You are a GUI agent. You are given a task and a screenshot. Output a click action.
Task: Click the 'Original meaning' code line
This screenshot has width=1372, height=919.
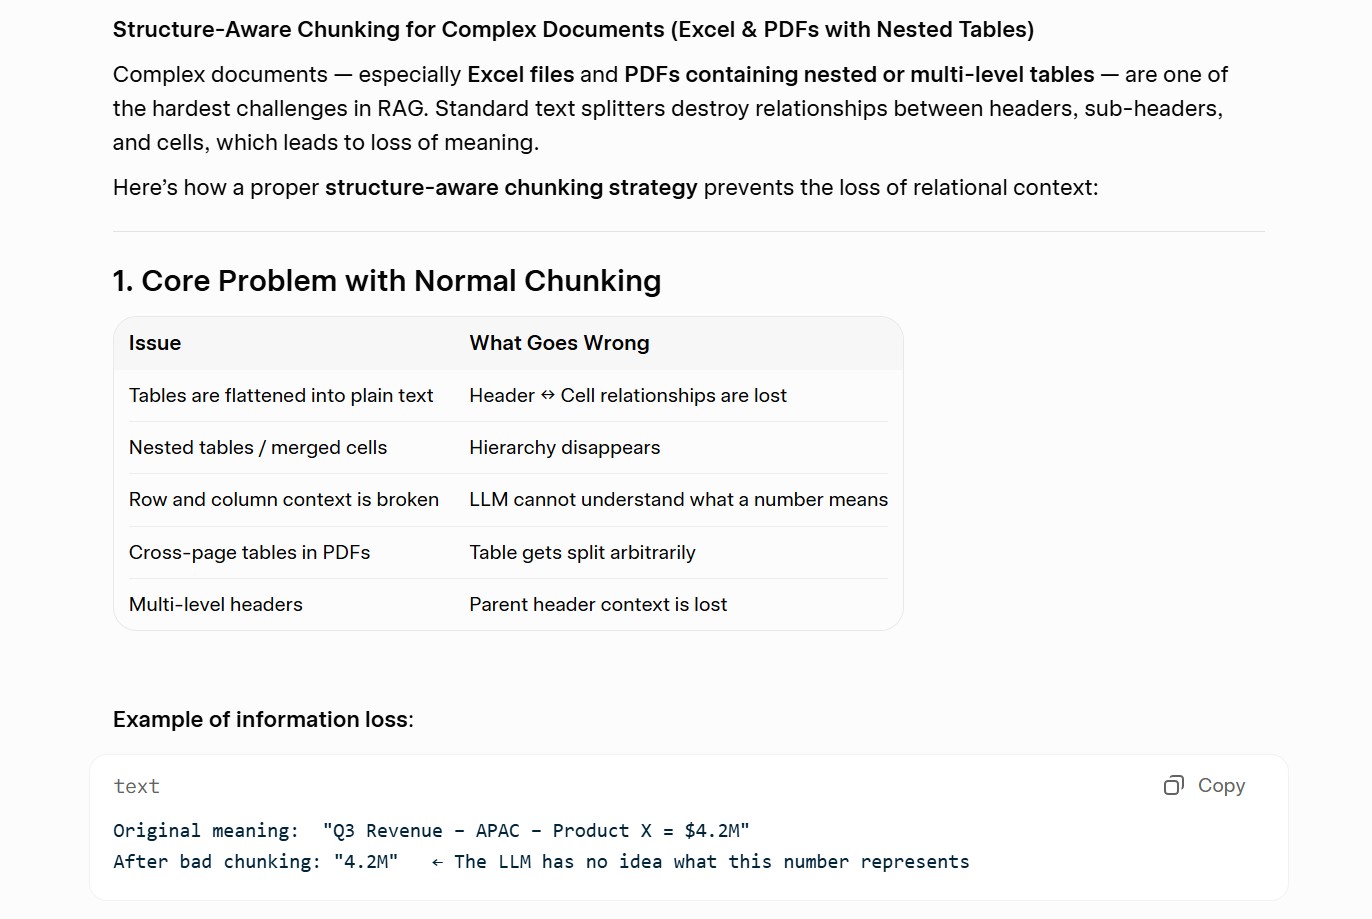(x=431, y=831)
